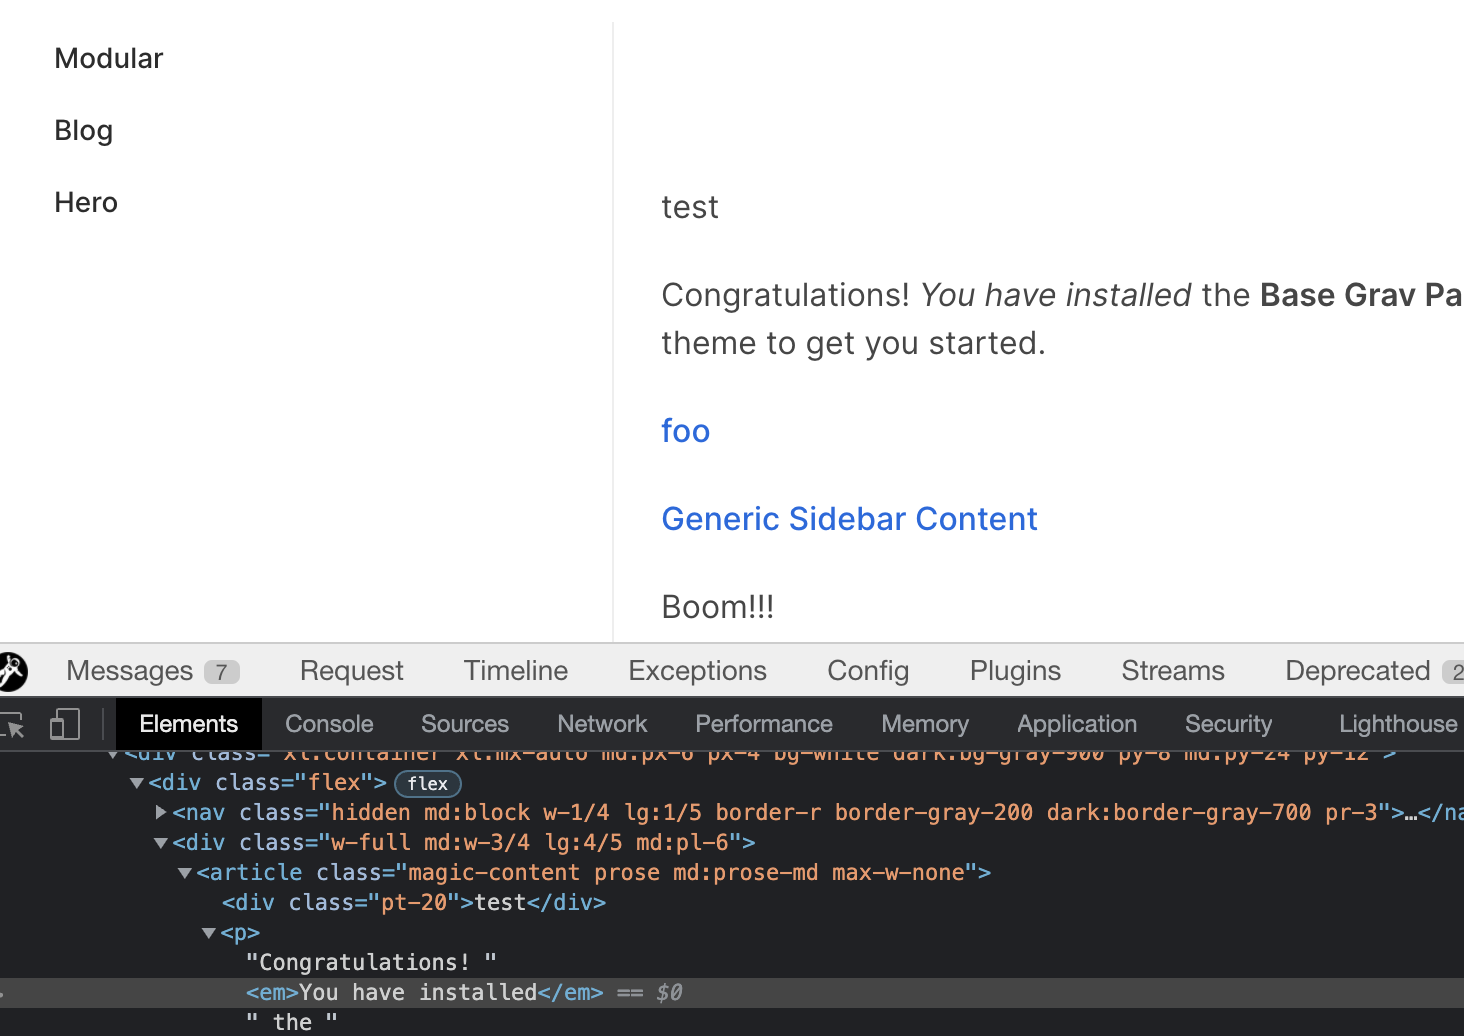Toggle the flex overlay badge
The width and height of the screenshot is (1464, 1036).
tap(427, 783)
